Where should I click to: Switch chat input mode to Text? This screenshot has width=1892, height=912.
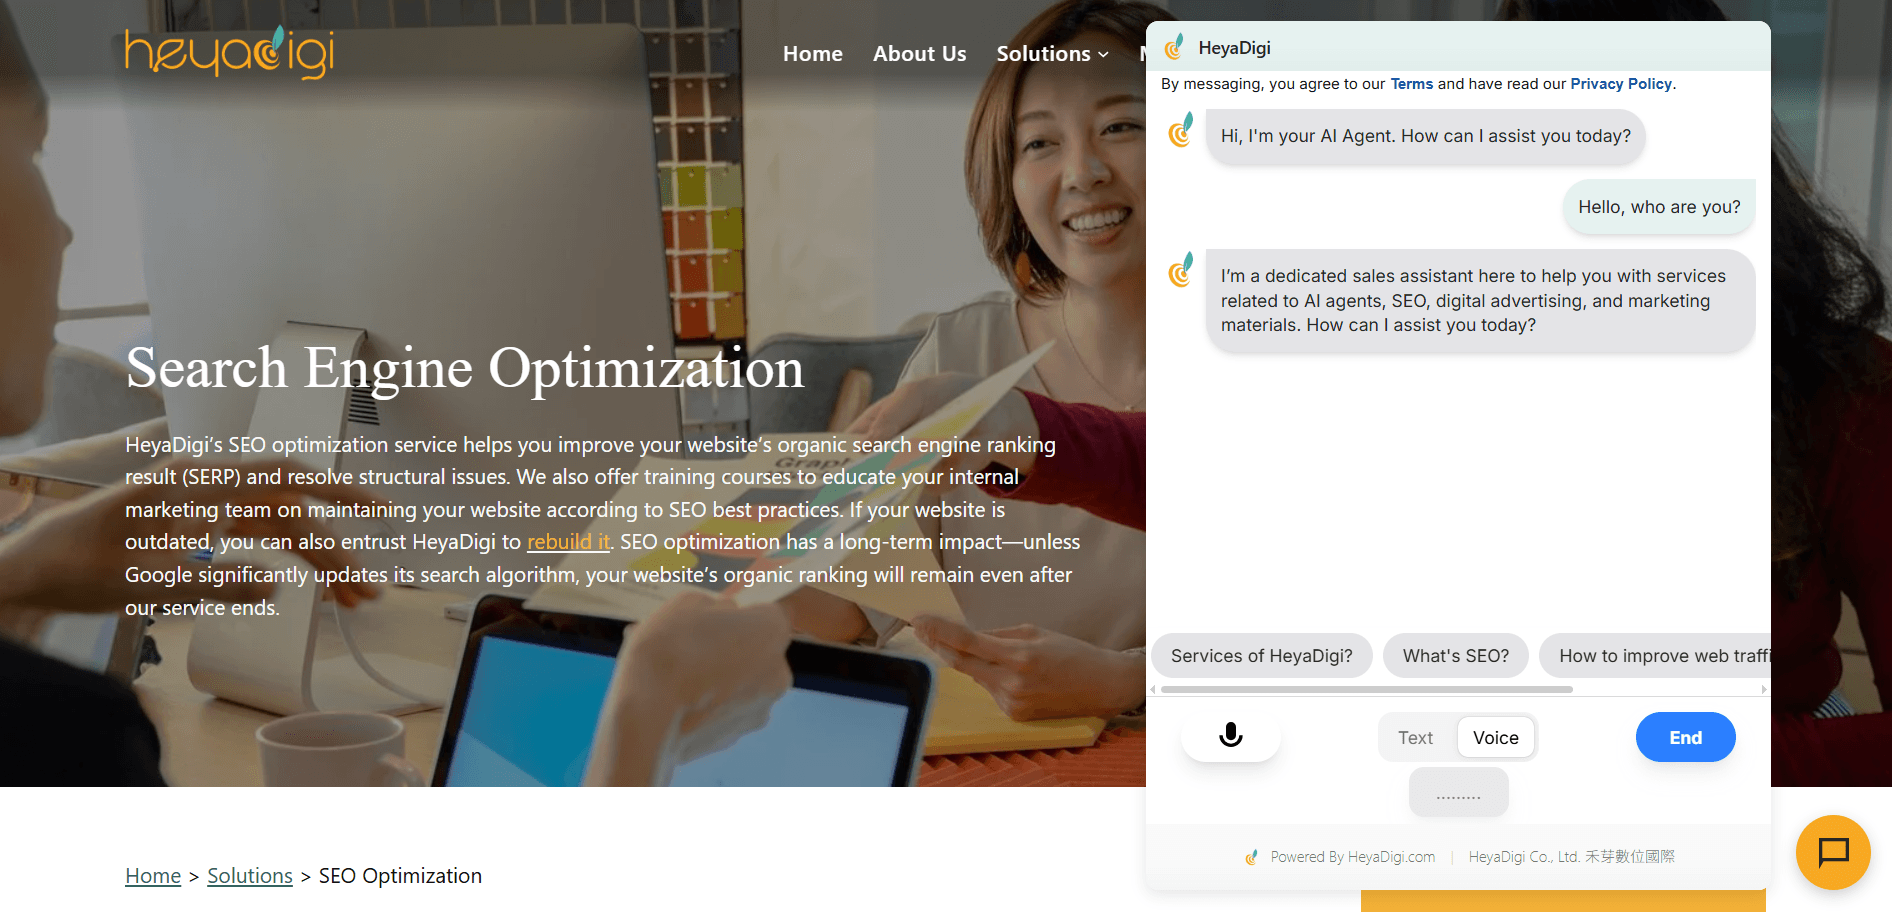pos(1415,738)
